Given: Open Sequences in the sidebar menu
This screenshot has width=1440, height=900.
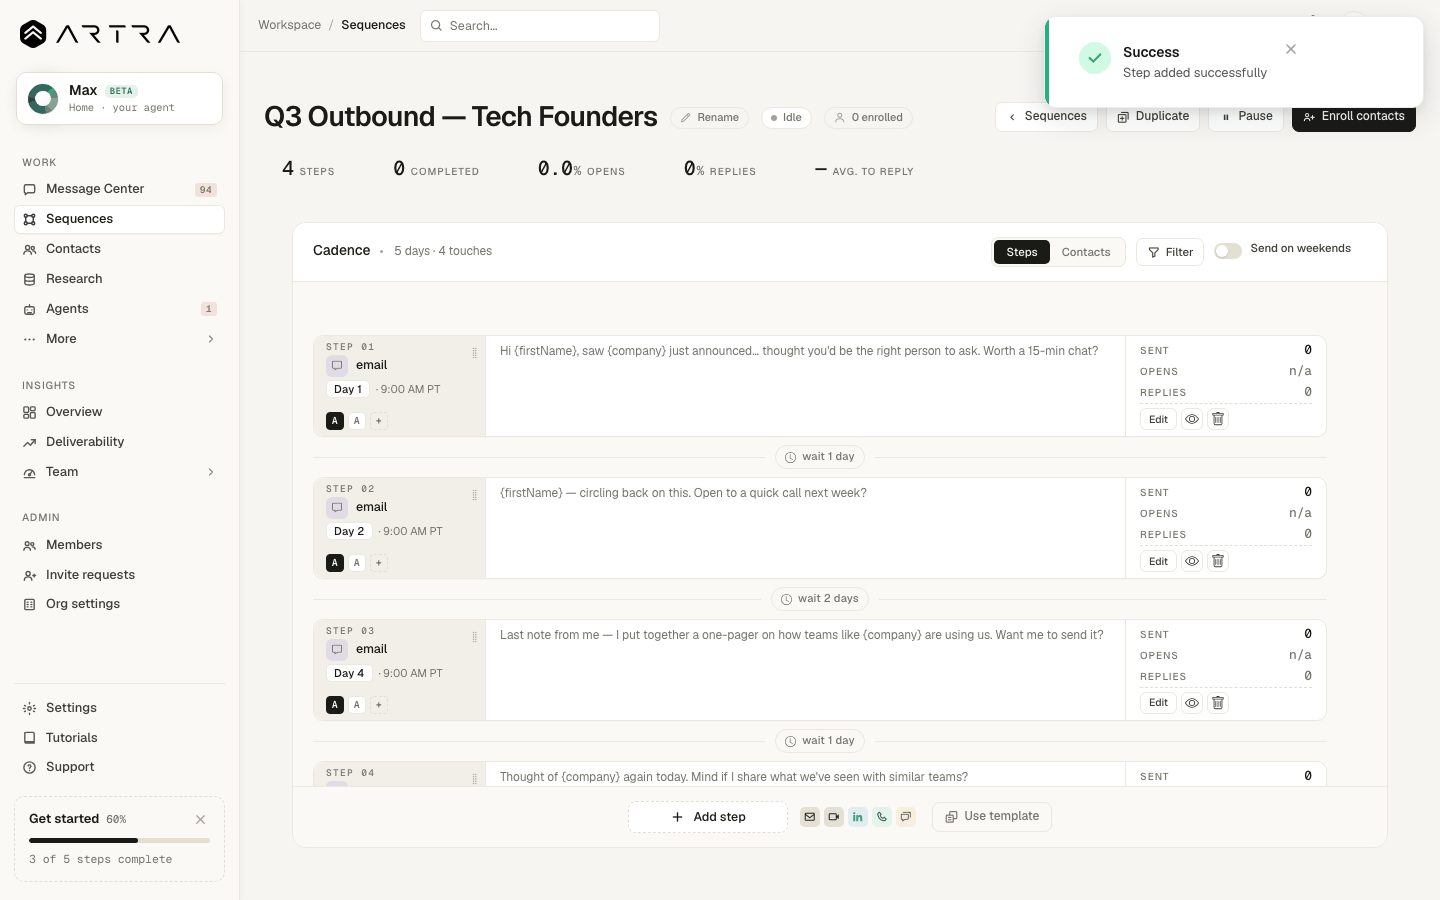Looking at the screenshot, I should pos(119,219).
